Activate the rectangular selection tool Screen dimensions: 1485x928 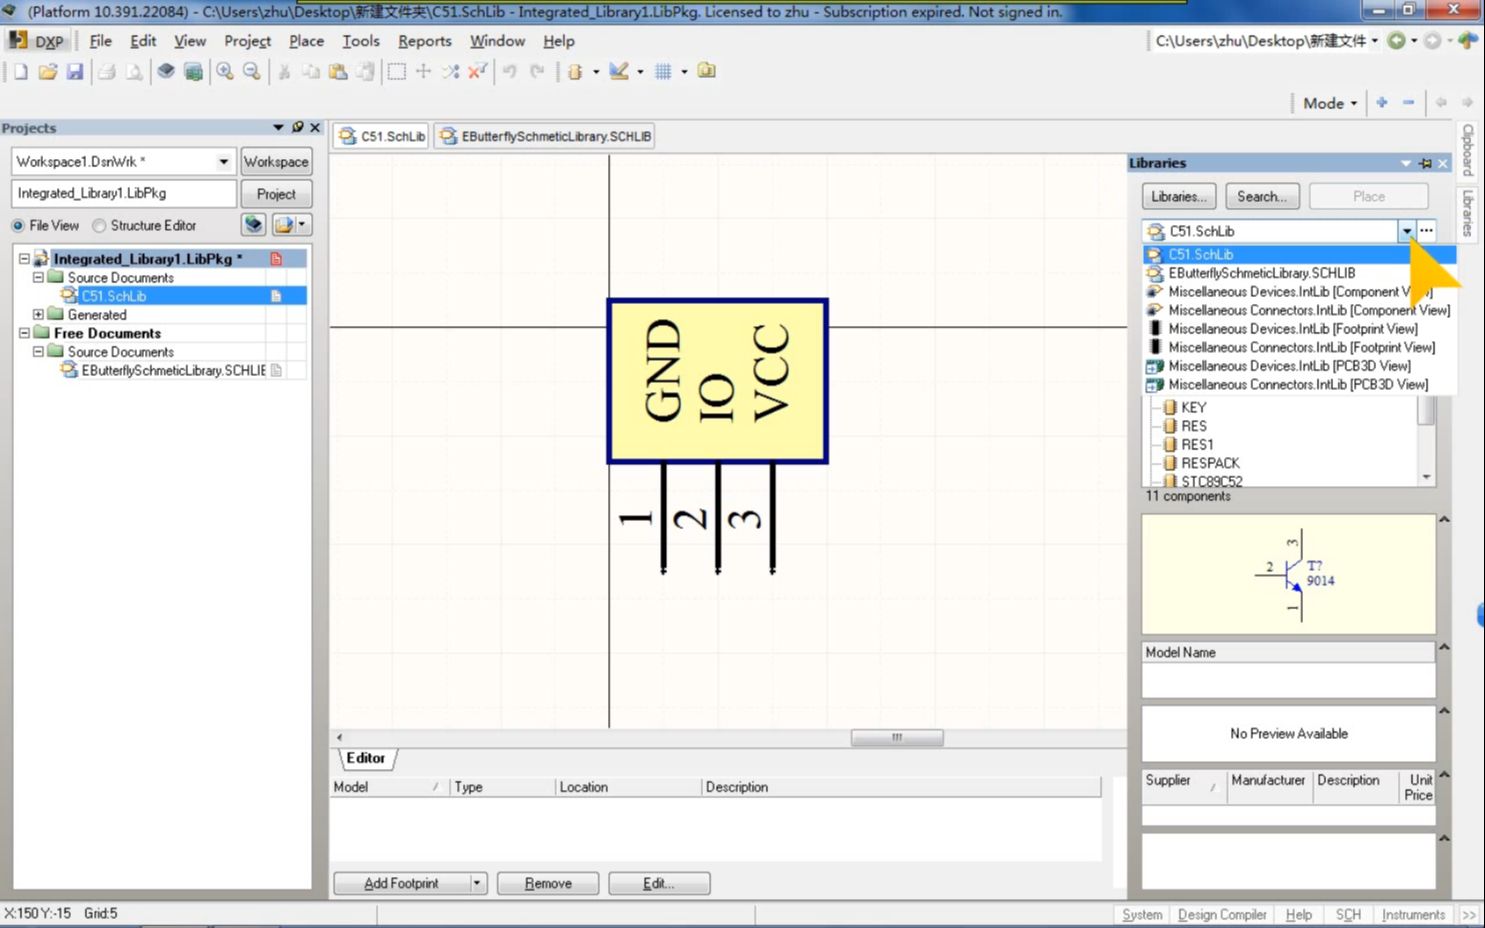pos(397,72)
